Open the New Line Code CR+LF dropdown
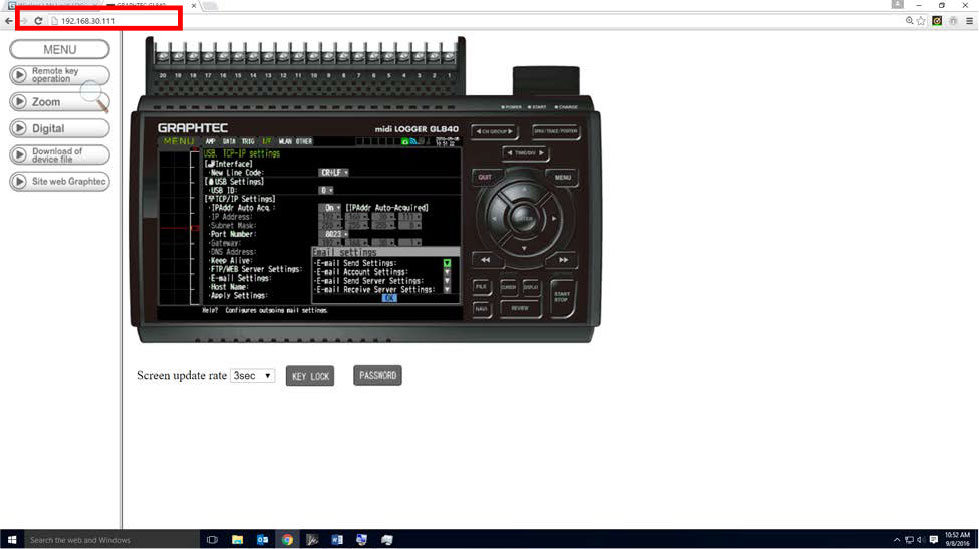Screen dimensions: 979x549 coord(333,173)
